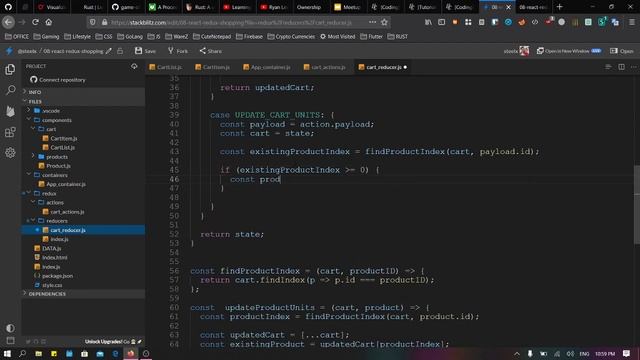The height and width of the screenshot is (360, 640).
Task: Open CartItem.js in file tree
Action: (x=64, y=138)
